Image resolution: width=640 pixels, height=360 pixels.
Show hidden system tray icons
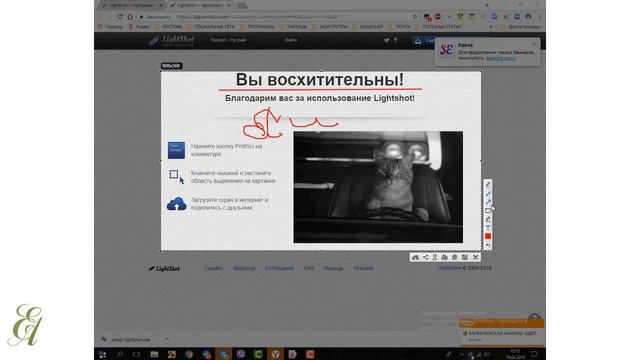point(461,354)
